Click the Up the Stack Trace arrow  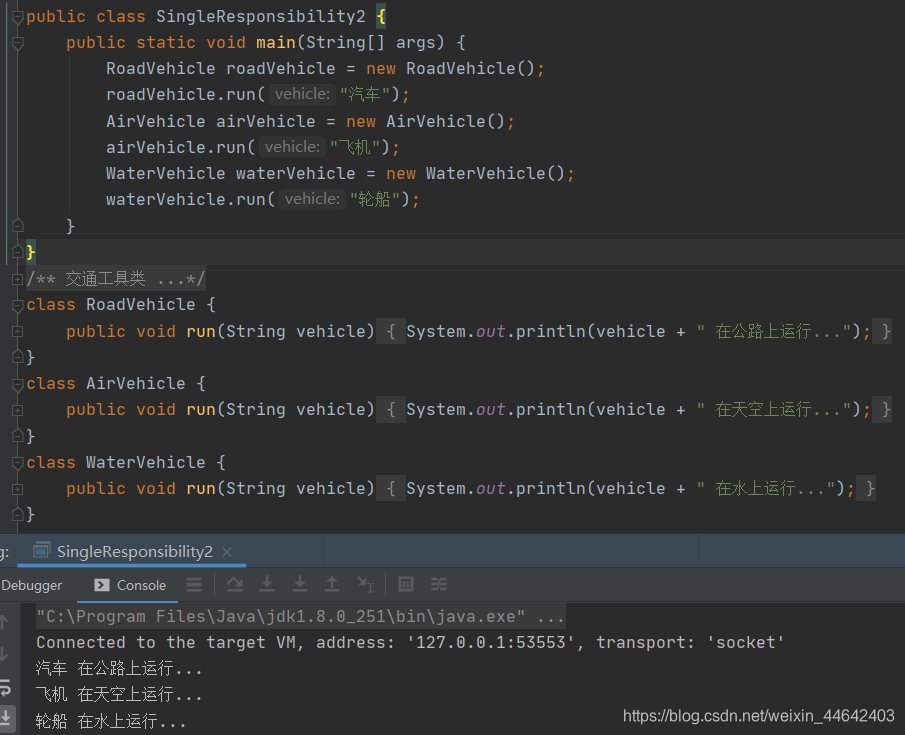5,622
